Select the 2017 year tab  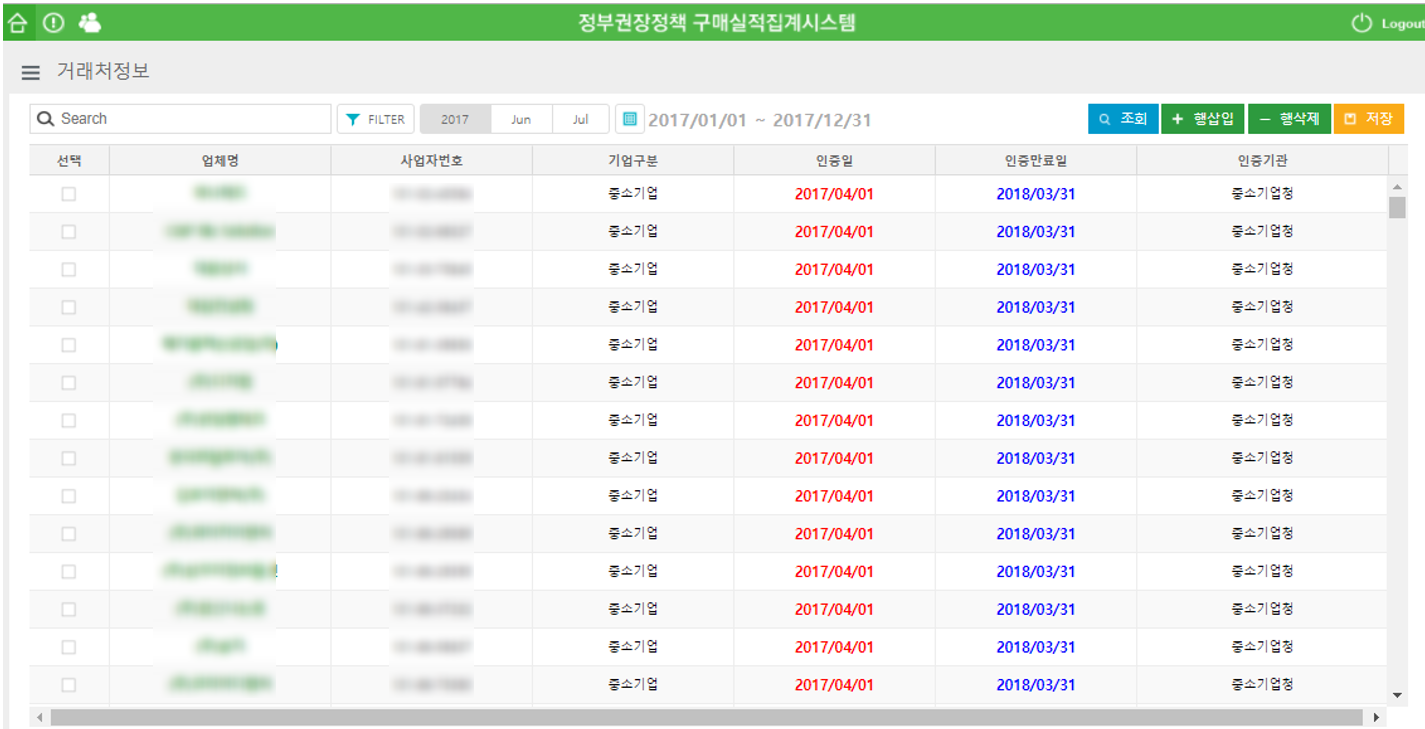[x=455, y=119]
